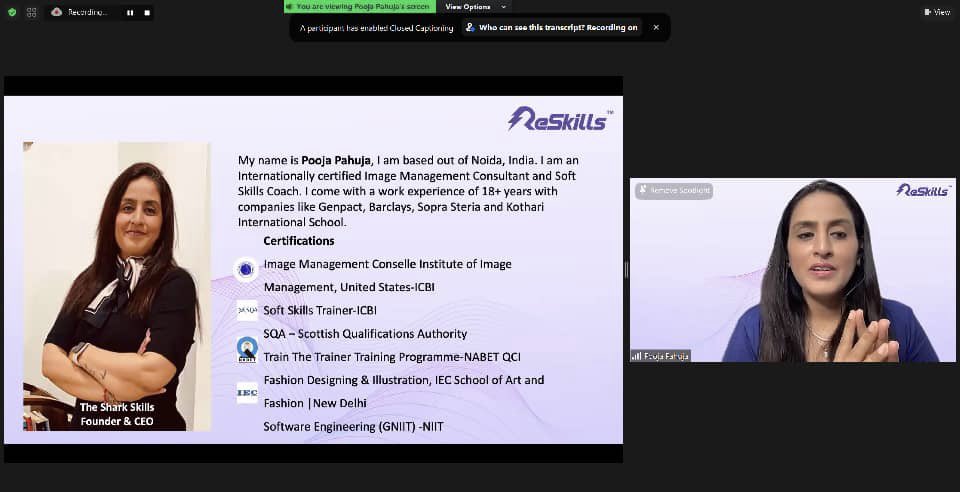Image resolution: width=960 pixels, height=492 pixels.
Task: Click the green encryption shield icon
Action: 12,12
